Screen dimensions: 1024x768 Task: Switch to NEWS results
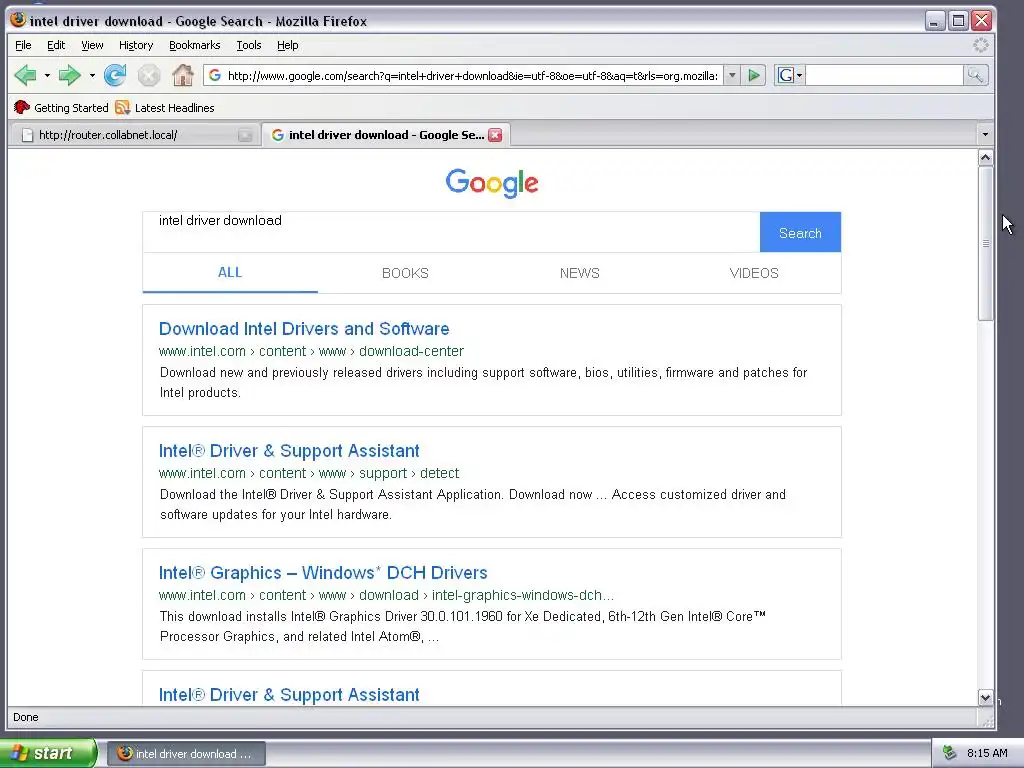(x=579, y=273)
